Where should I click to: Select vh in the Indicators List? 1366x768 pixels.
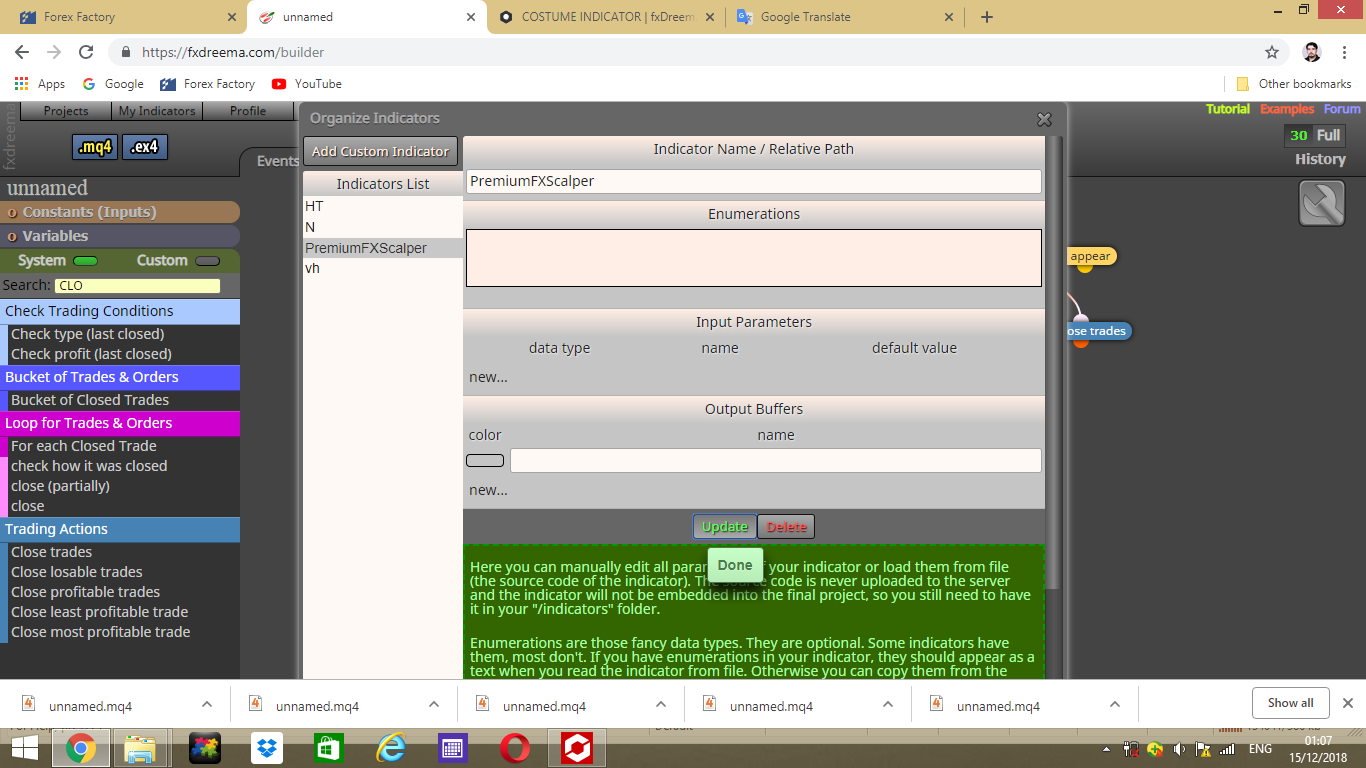[383, 268]
